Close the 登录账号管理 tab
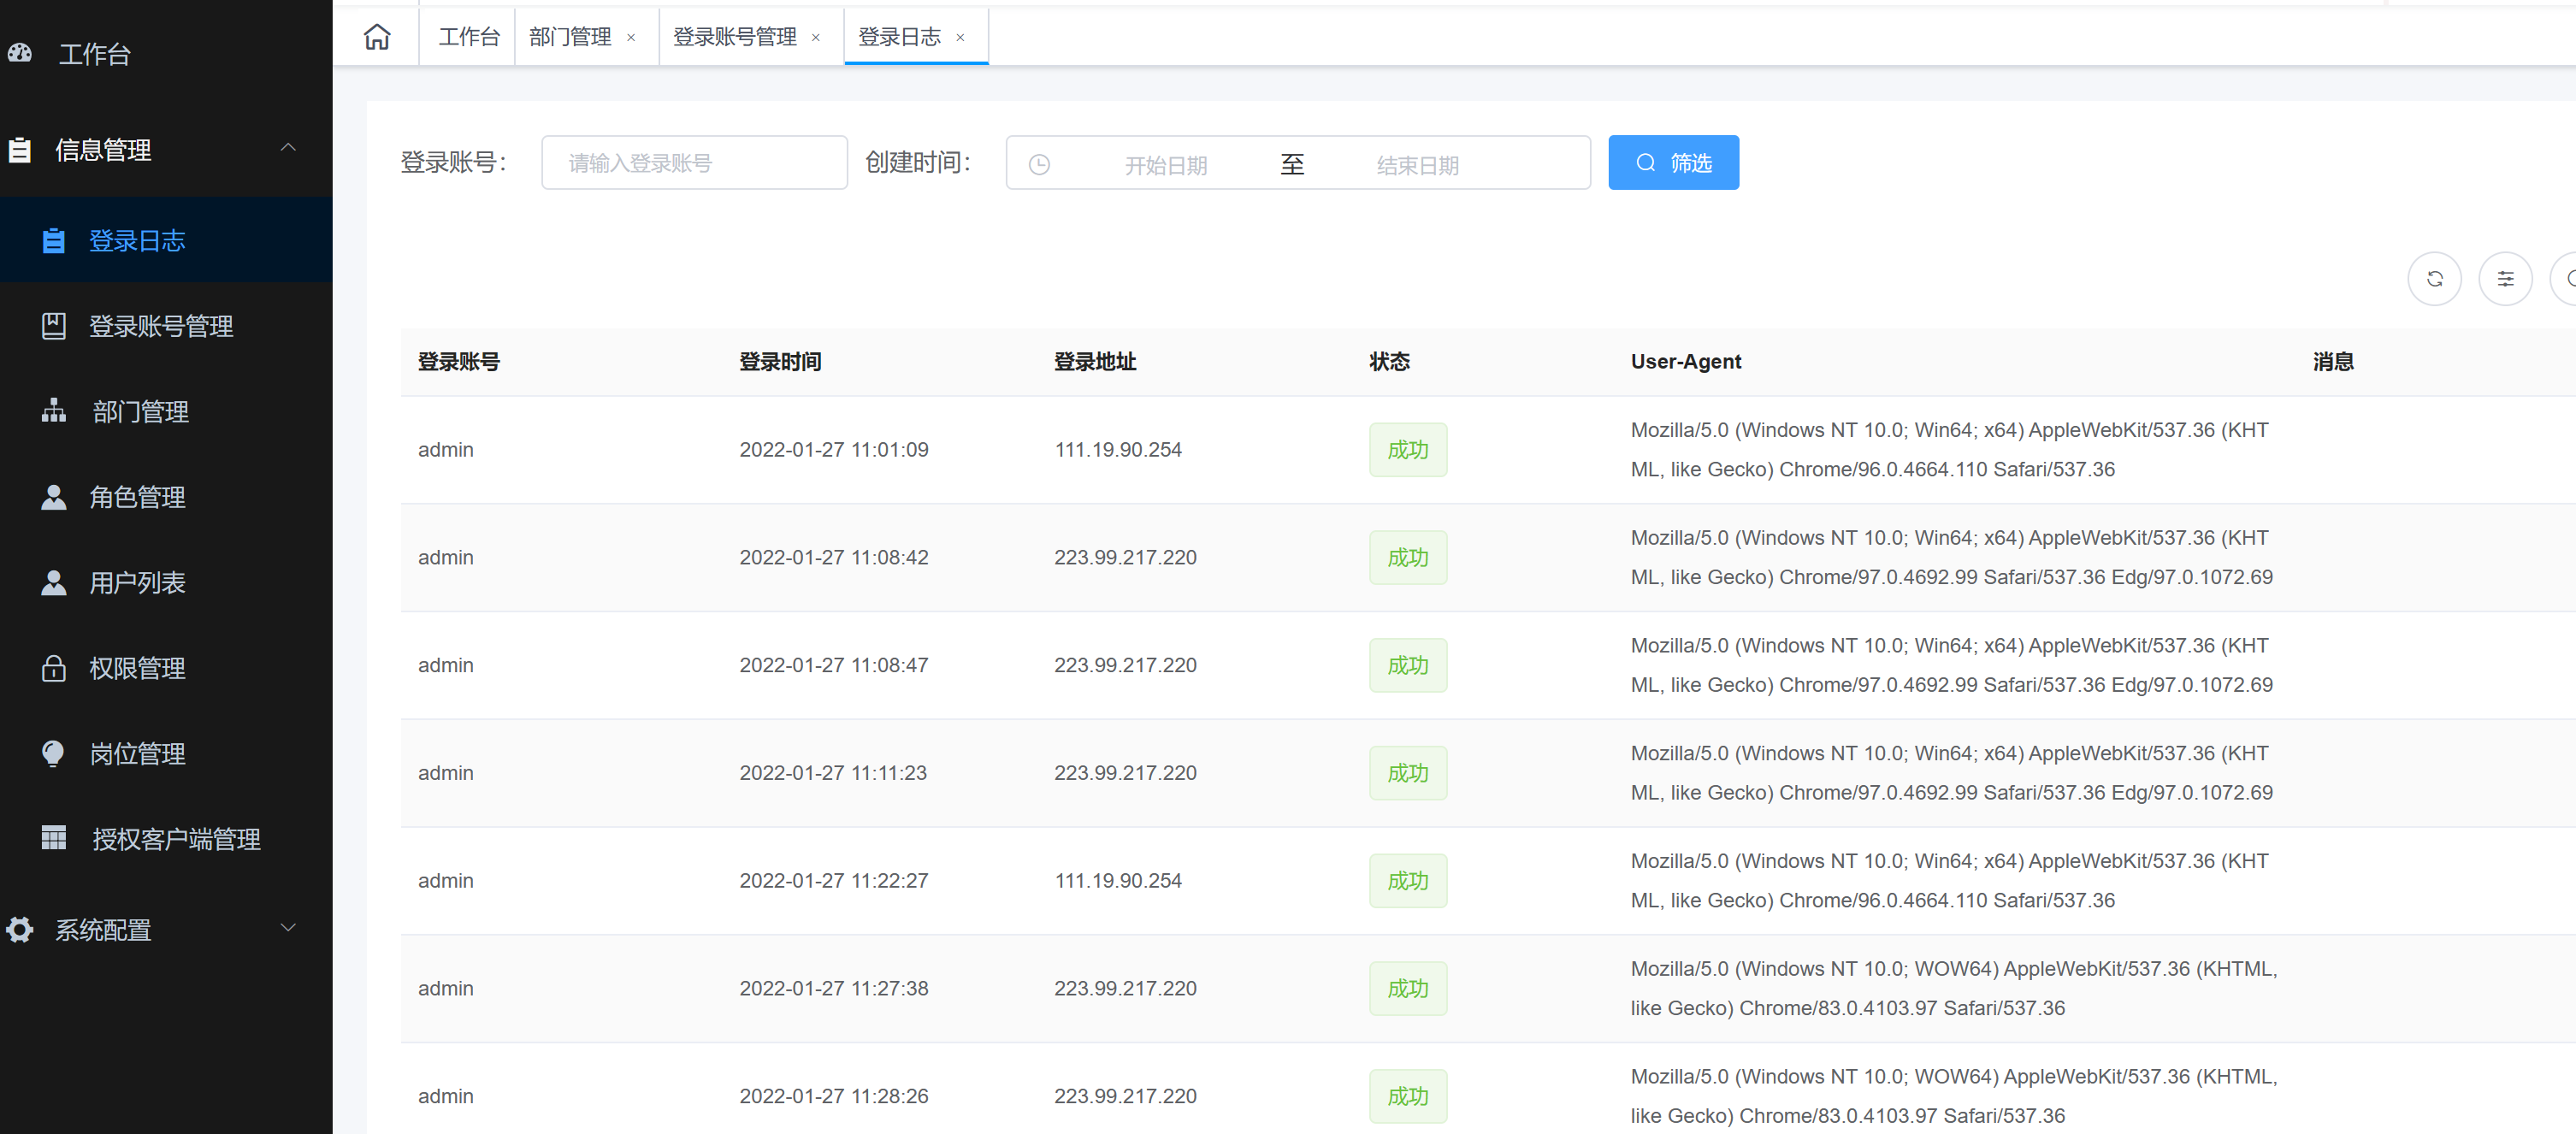Image resolution: width=2576 pixels, height=1134 pixels. point(816,38)
